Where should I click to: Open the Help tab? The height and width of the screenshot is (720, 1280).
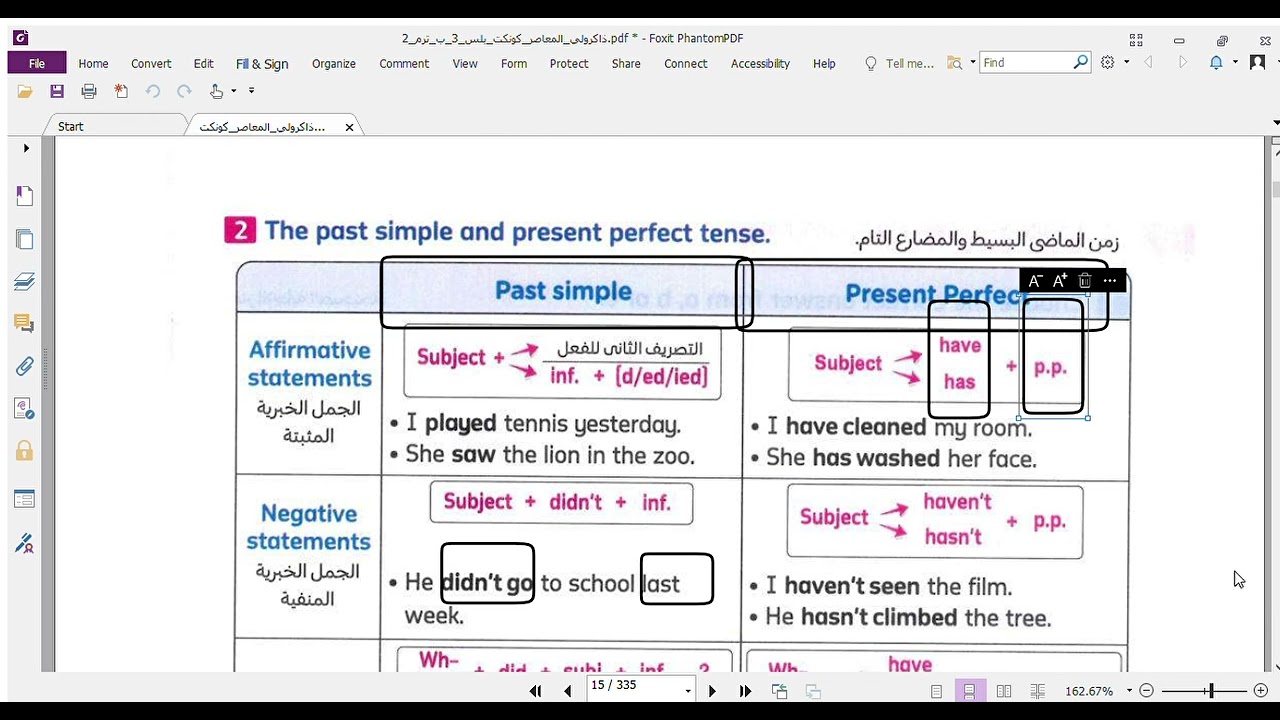(x=824, y=63)
